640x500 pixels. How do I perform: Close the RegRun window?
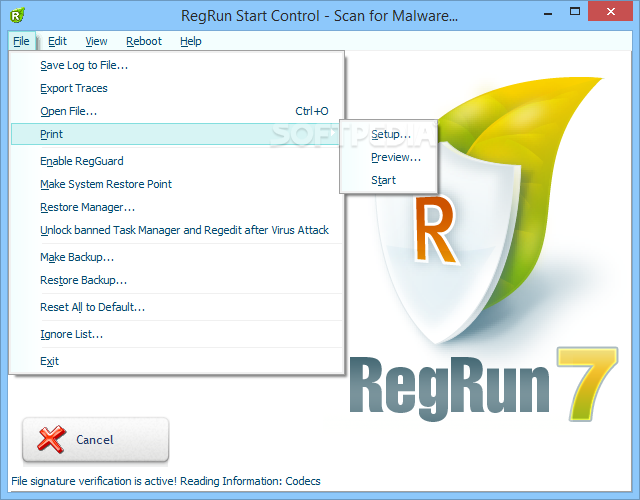point(611,11)
